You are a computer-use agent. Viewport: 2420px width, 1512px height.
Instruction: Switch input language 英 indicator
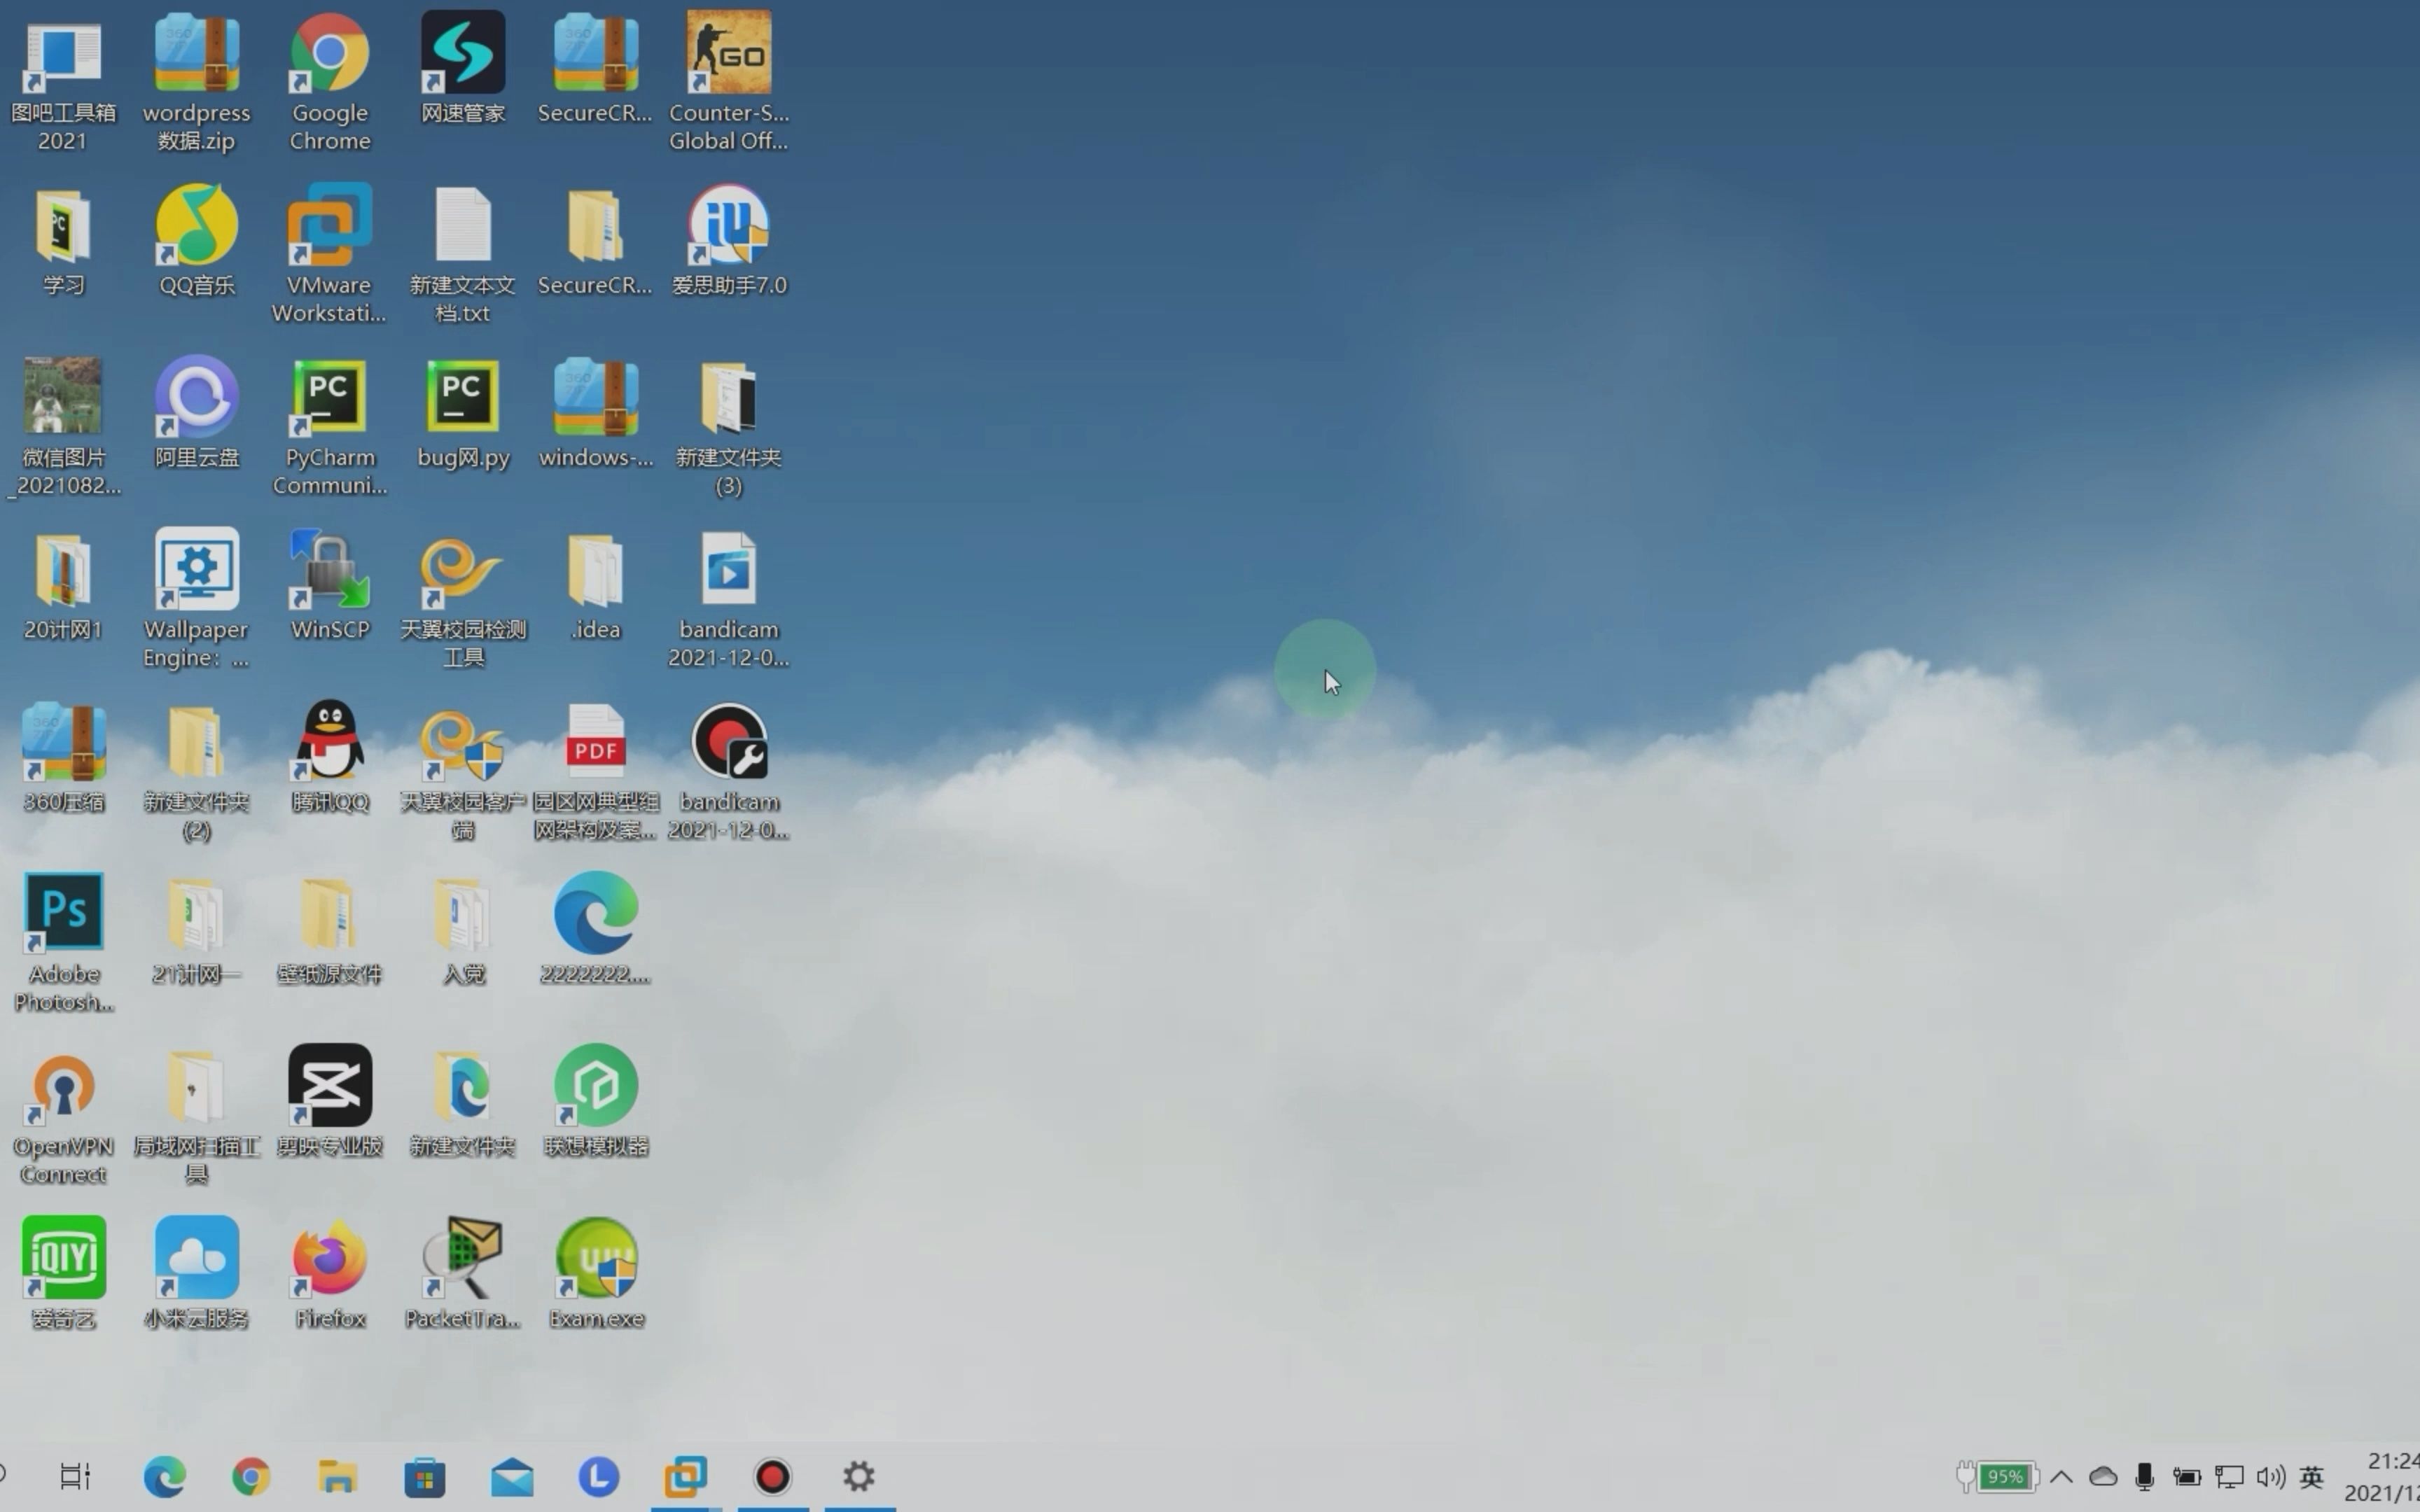coord(2311,1476)
